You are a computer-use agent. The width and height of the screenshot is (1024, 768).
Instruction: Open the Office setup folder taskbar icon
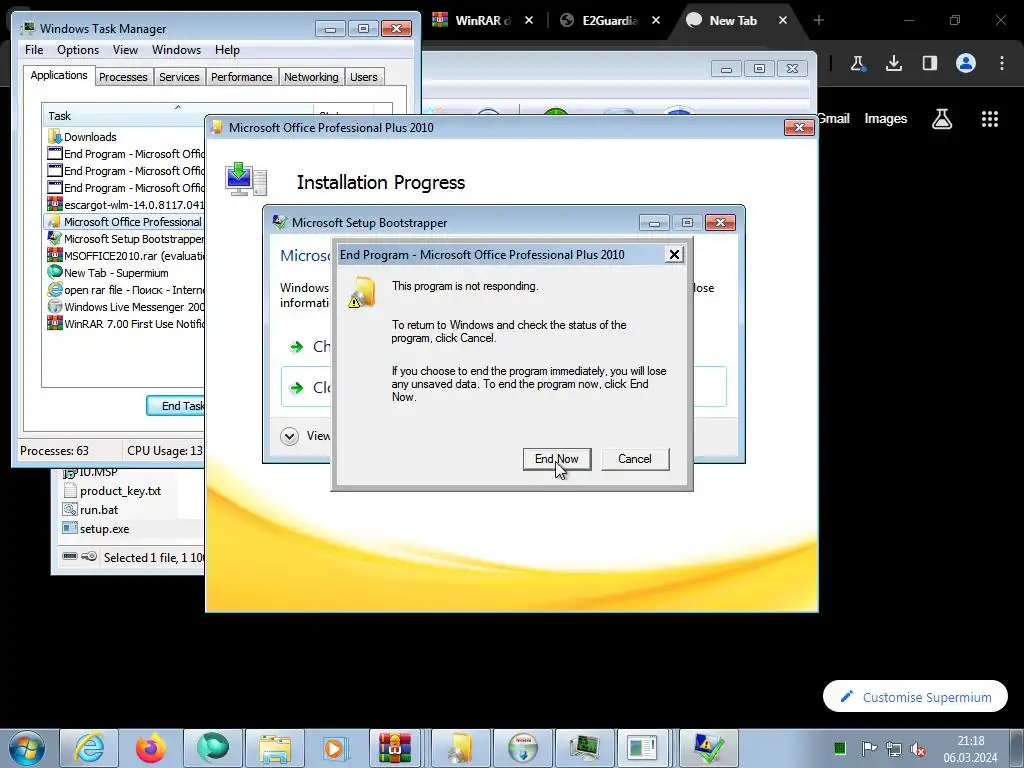click(x=460, y=748)
